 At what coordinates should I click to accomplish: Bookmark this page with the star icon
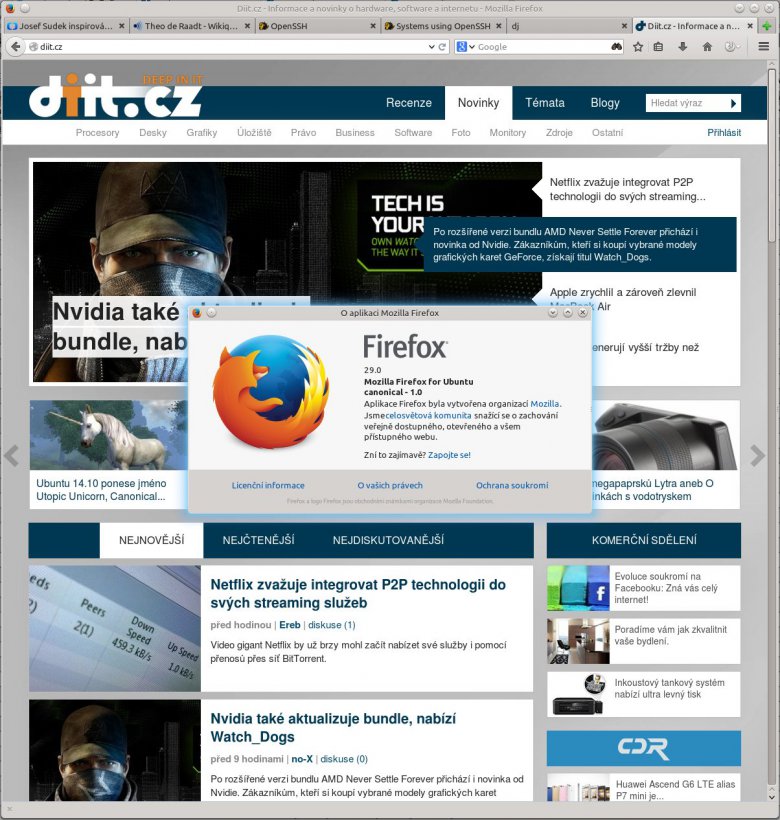tap(638, 47)
